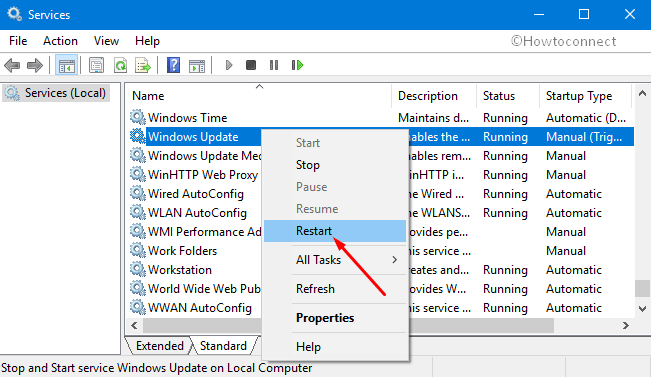651x377 pixels.
Task: Select the Work Folders service
Action: (x=182, y=251)
